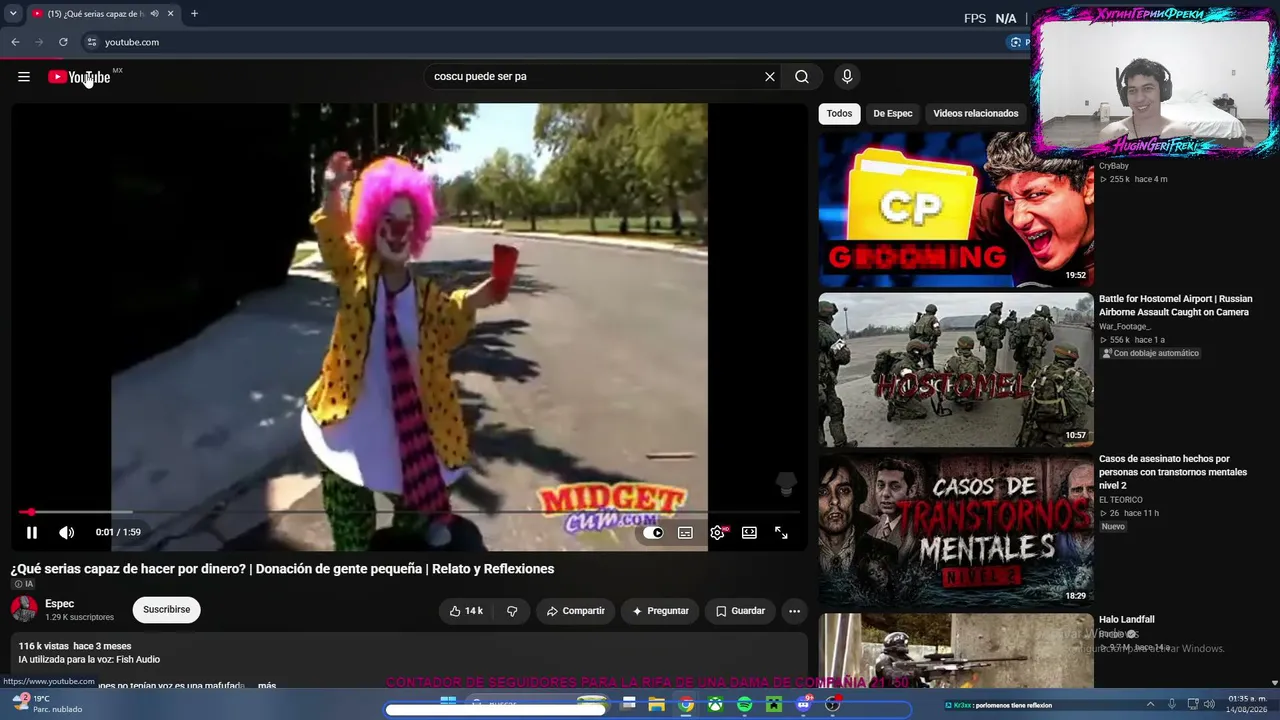Open the volume control in system tray
The width and height of the screenshot is (1280, 720).
point(1211,705)
